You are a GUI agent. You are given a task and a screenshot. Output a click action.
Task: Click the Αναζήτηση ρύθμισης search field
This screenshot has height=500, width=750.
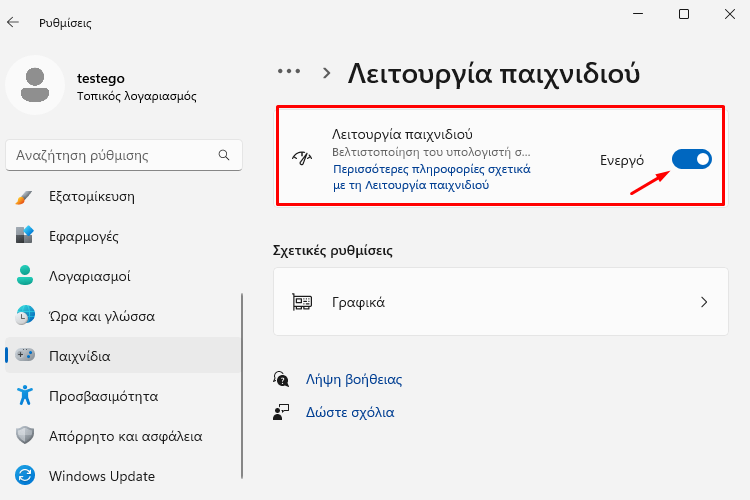[124, 155]
